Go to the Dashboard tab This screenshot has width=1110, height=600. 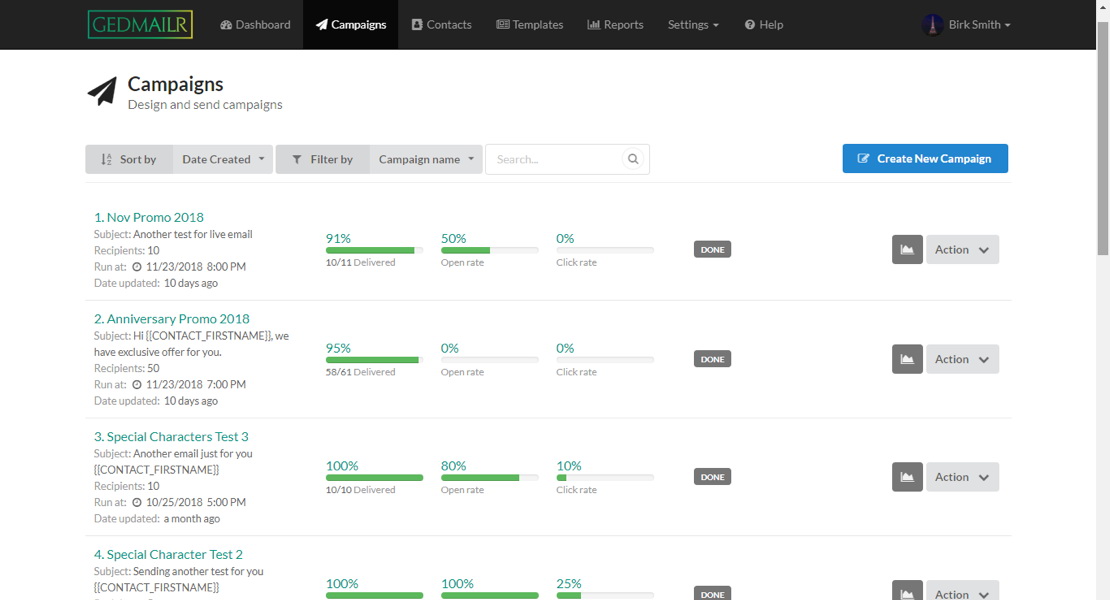point(255,25)
